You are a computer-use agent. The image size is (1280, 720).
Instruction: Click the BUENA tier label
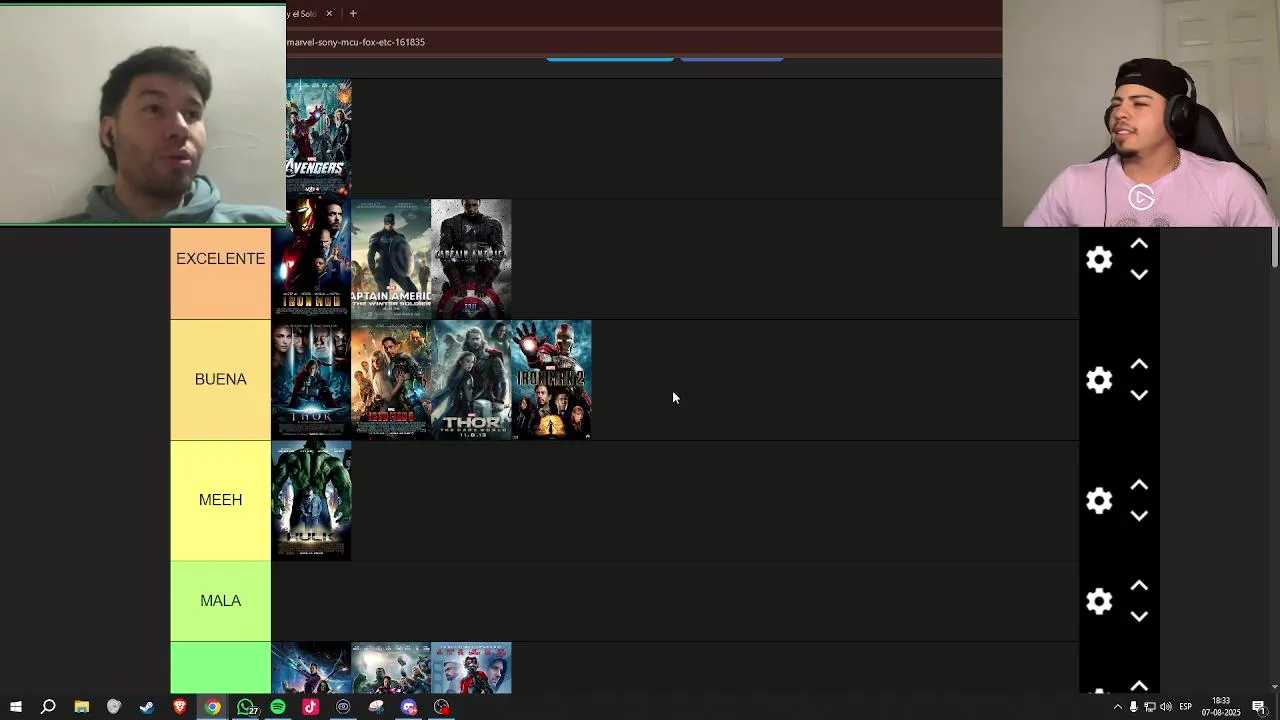click(220, 380)
